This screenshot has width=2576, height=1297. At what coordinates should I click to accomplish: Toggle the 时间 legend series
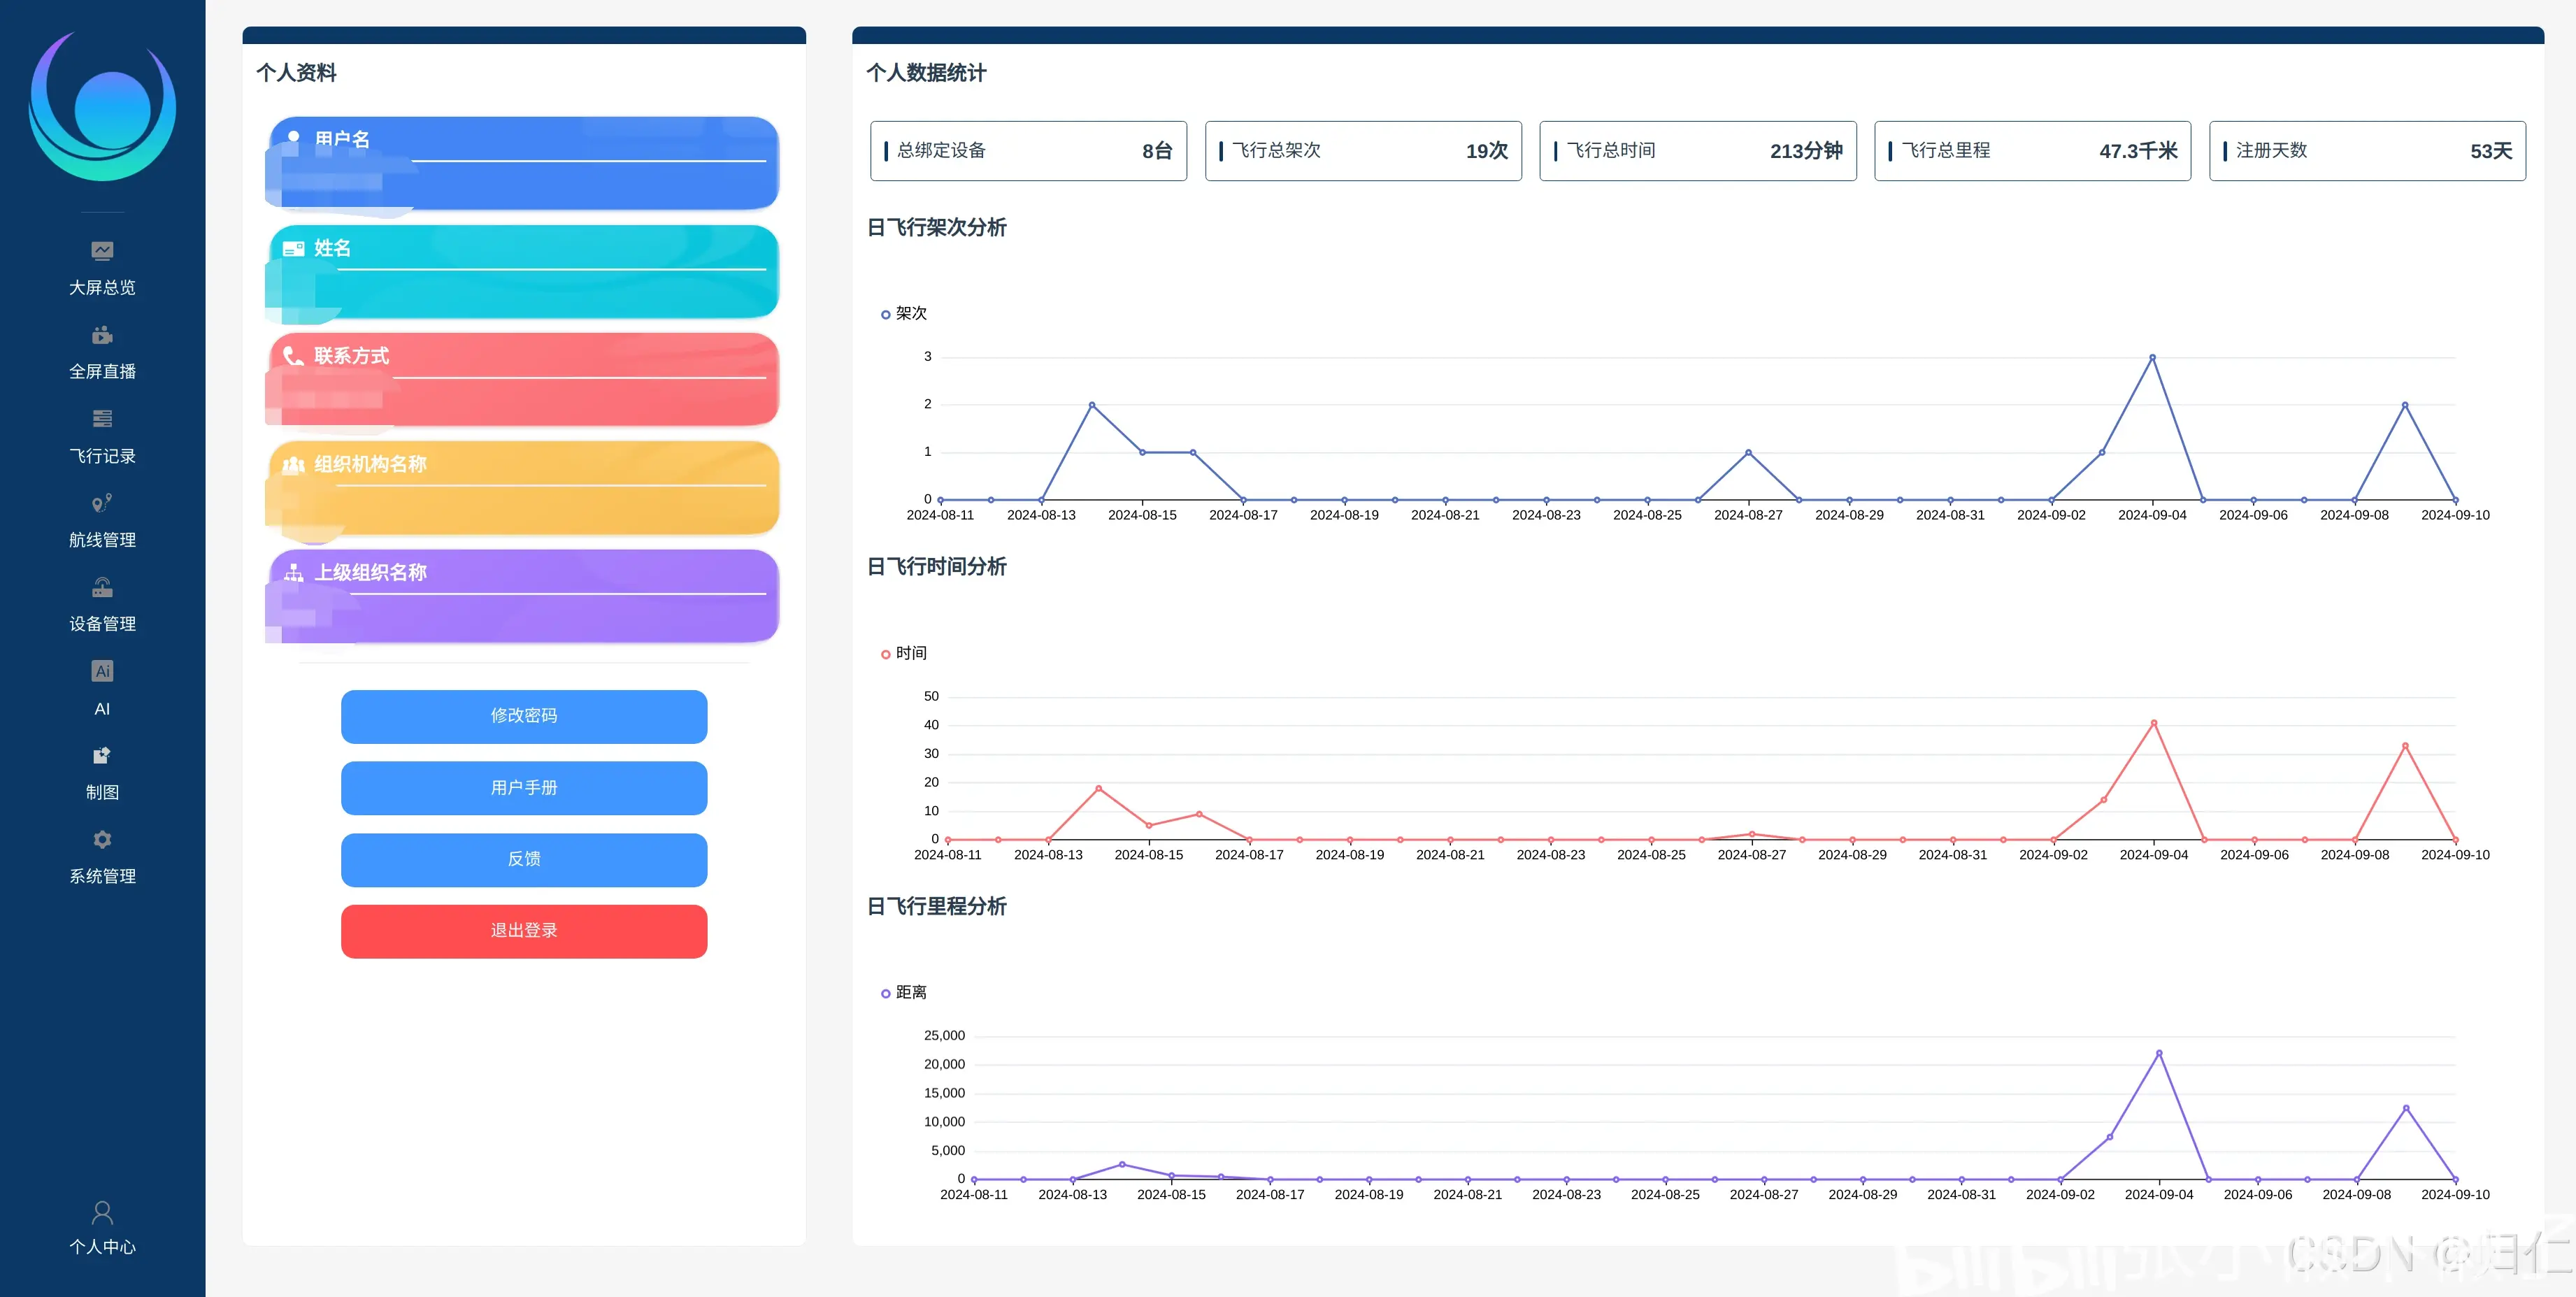904,653
